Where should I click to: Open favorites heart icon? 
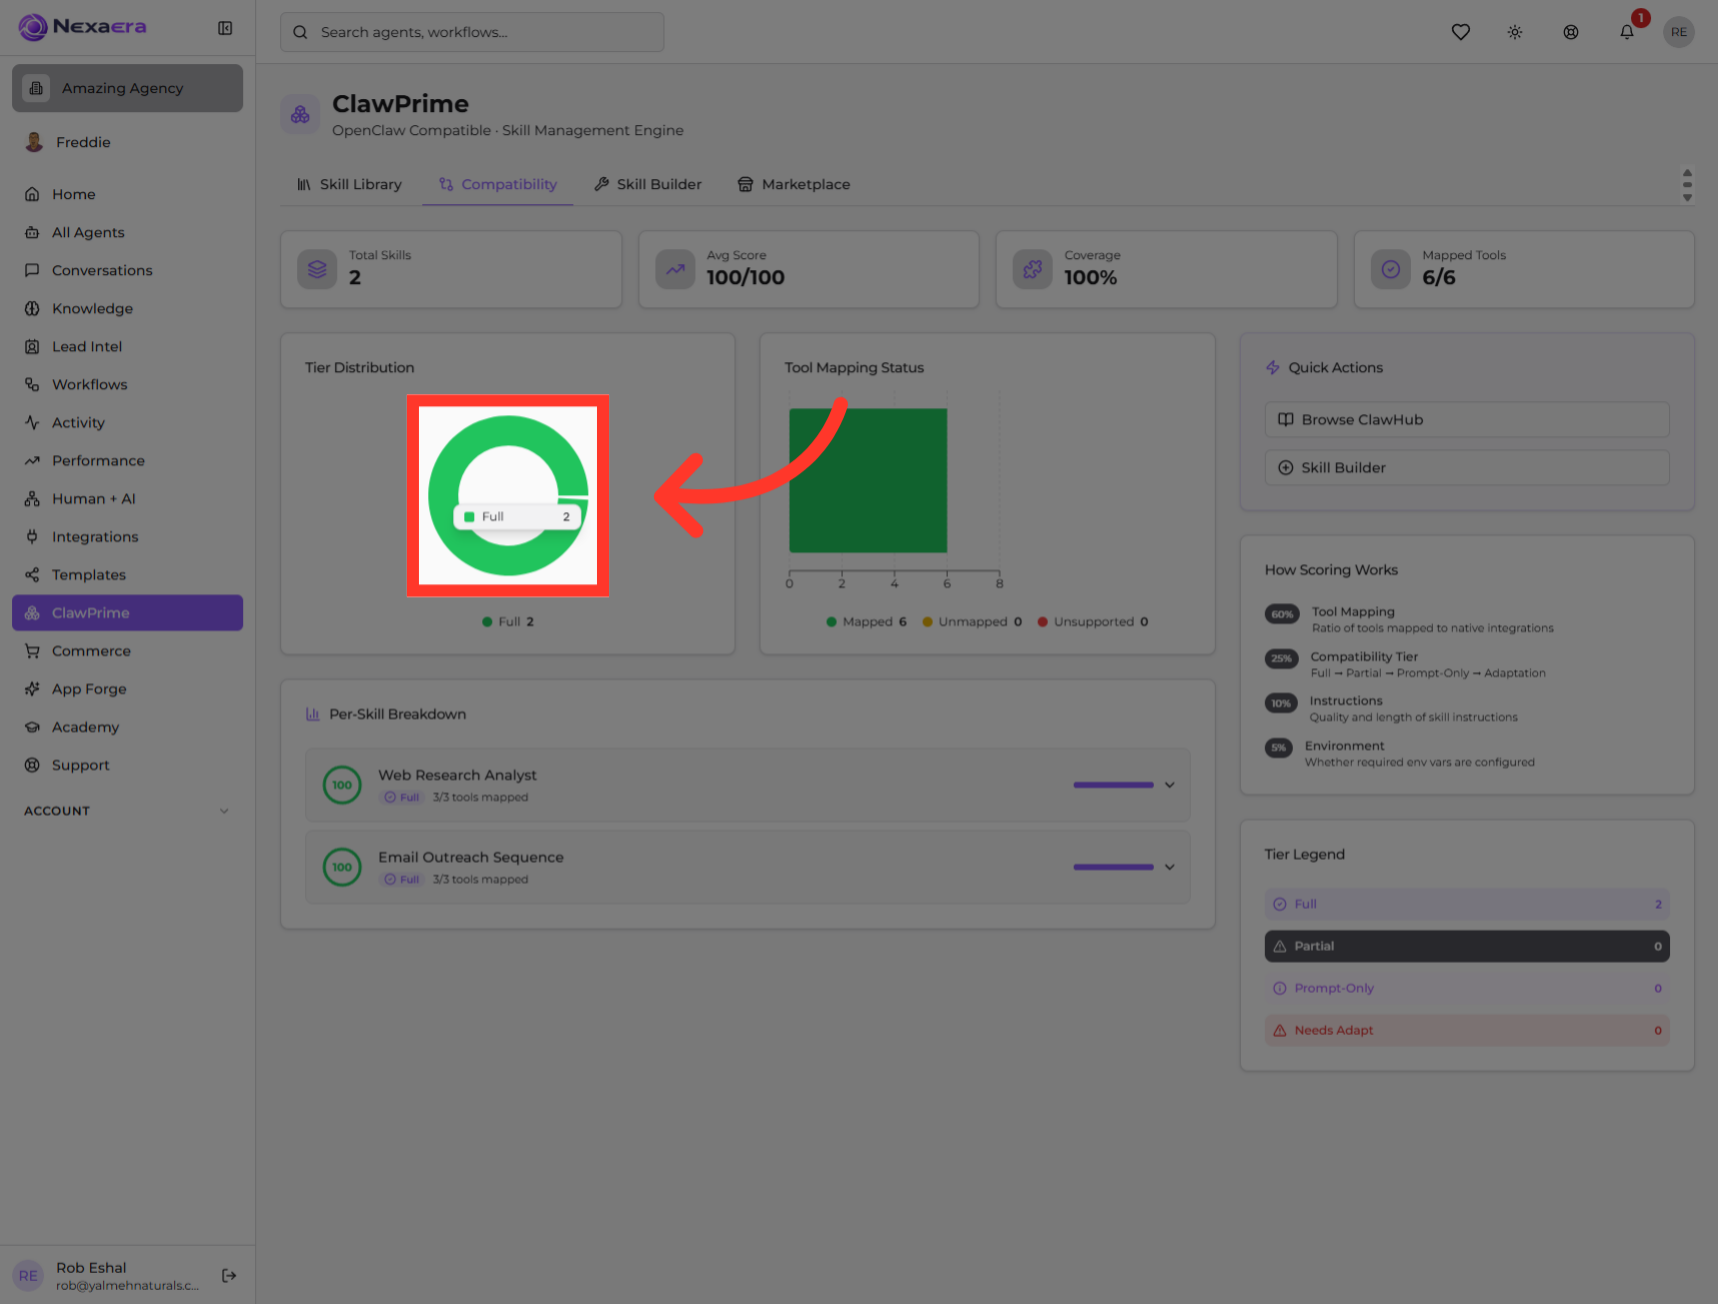(1461, 32)
